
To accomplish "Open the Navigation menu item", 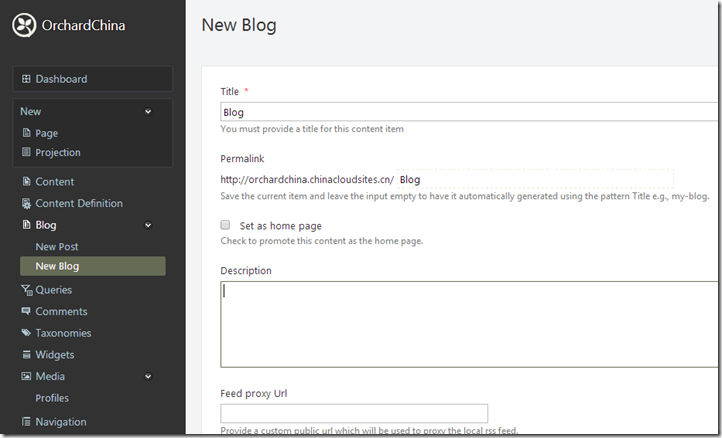I will 61,422.
